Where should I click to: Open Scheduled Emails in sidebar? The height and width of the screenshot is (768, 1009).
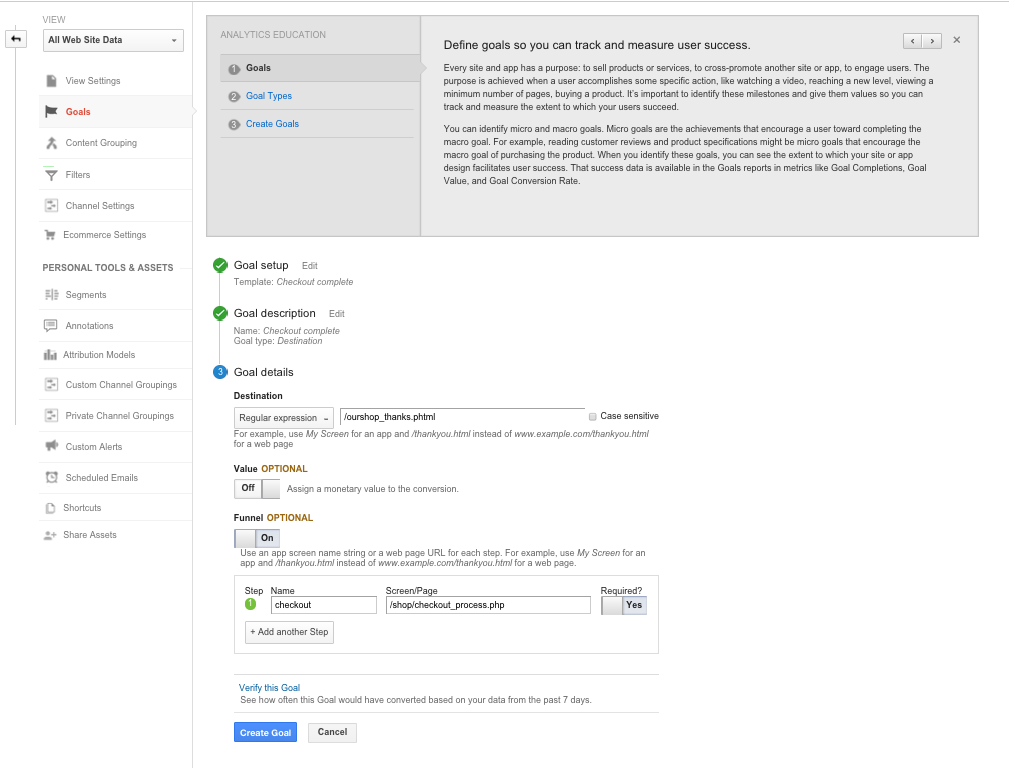[102, 478]
